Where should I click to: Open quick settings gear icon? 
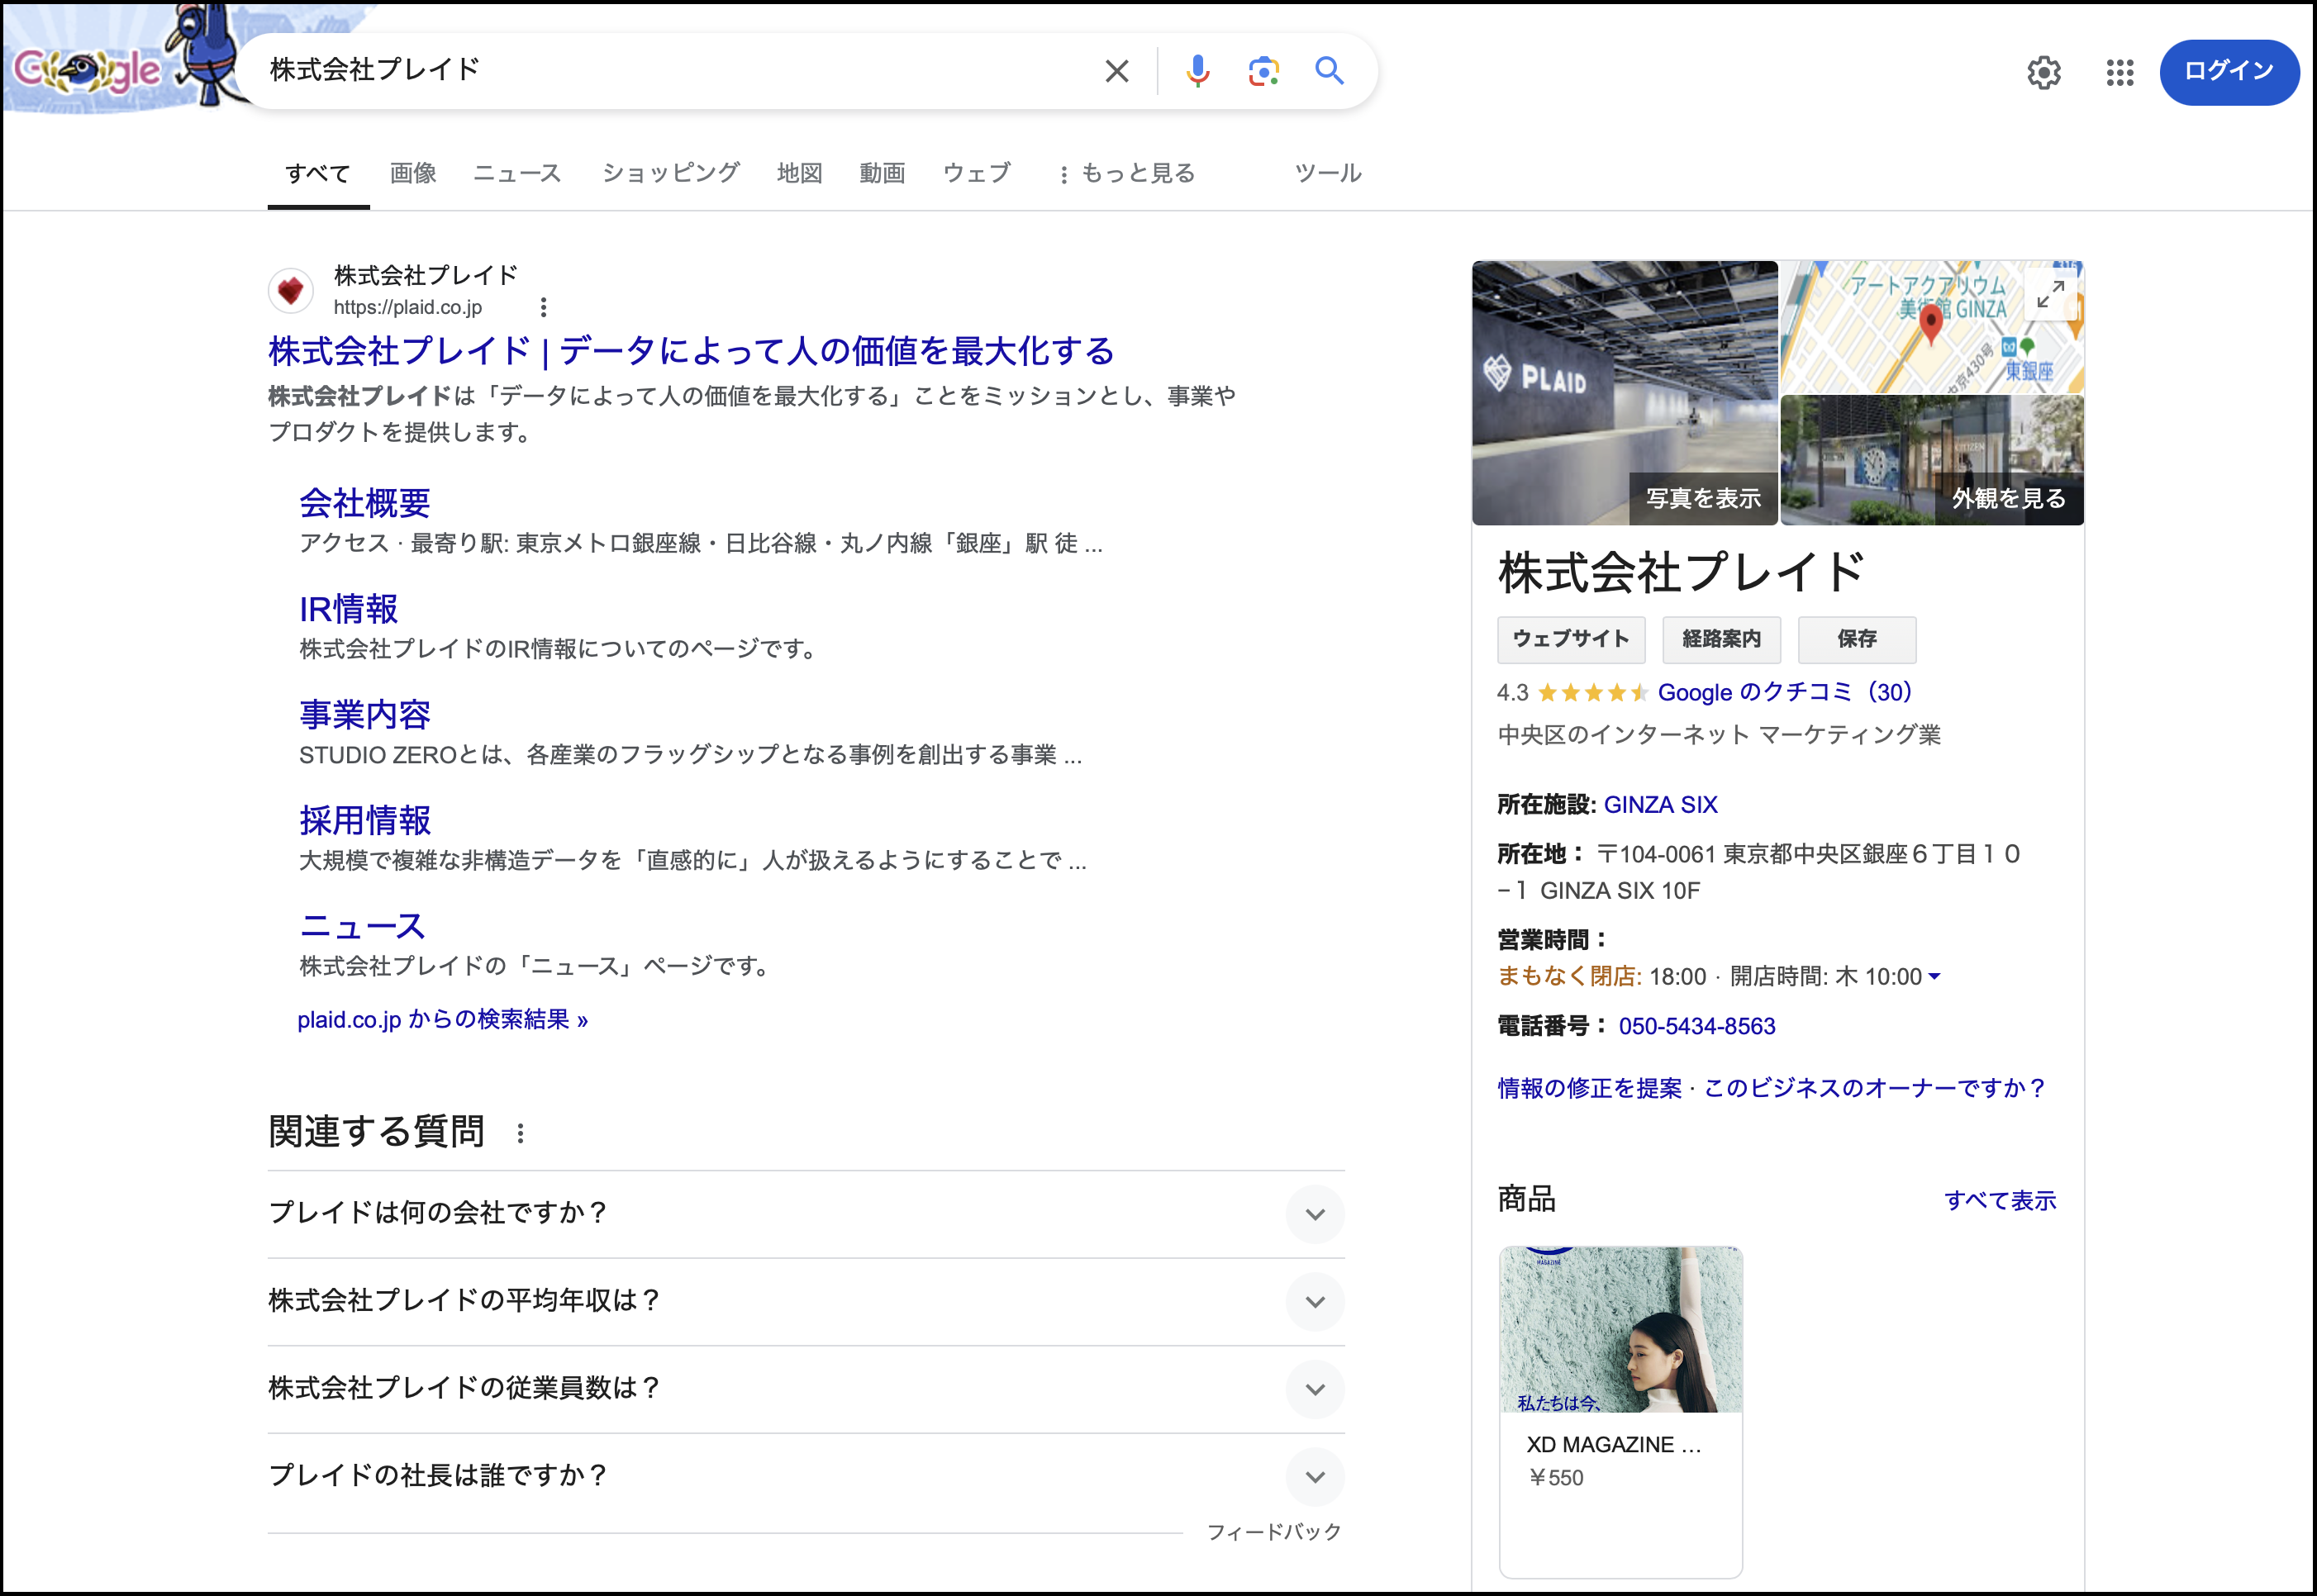coord(2043,72)
